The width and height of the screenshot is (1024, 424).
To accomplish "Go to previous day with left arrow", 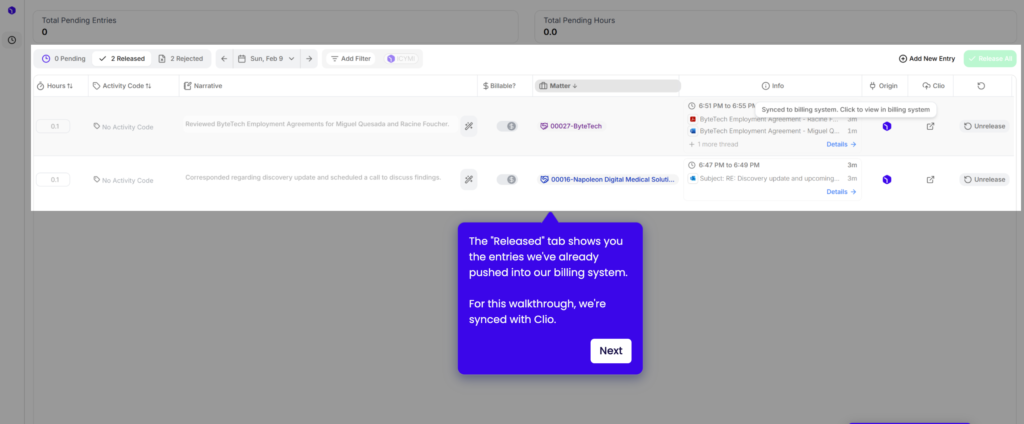I will [x=225, y=59].
